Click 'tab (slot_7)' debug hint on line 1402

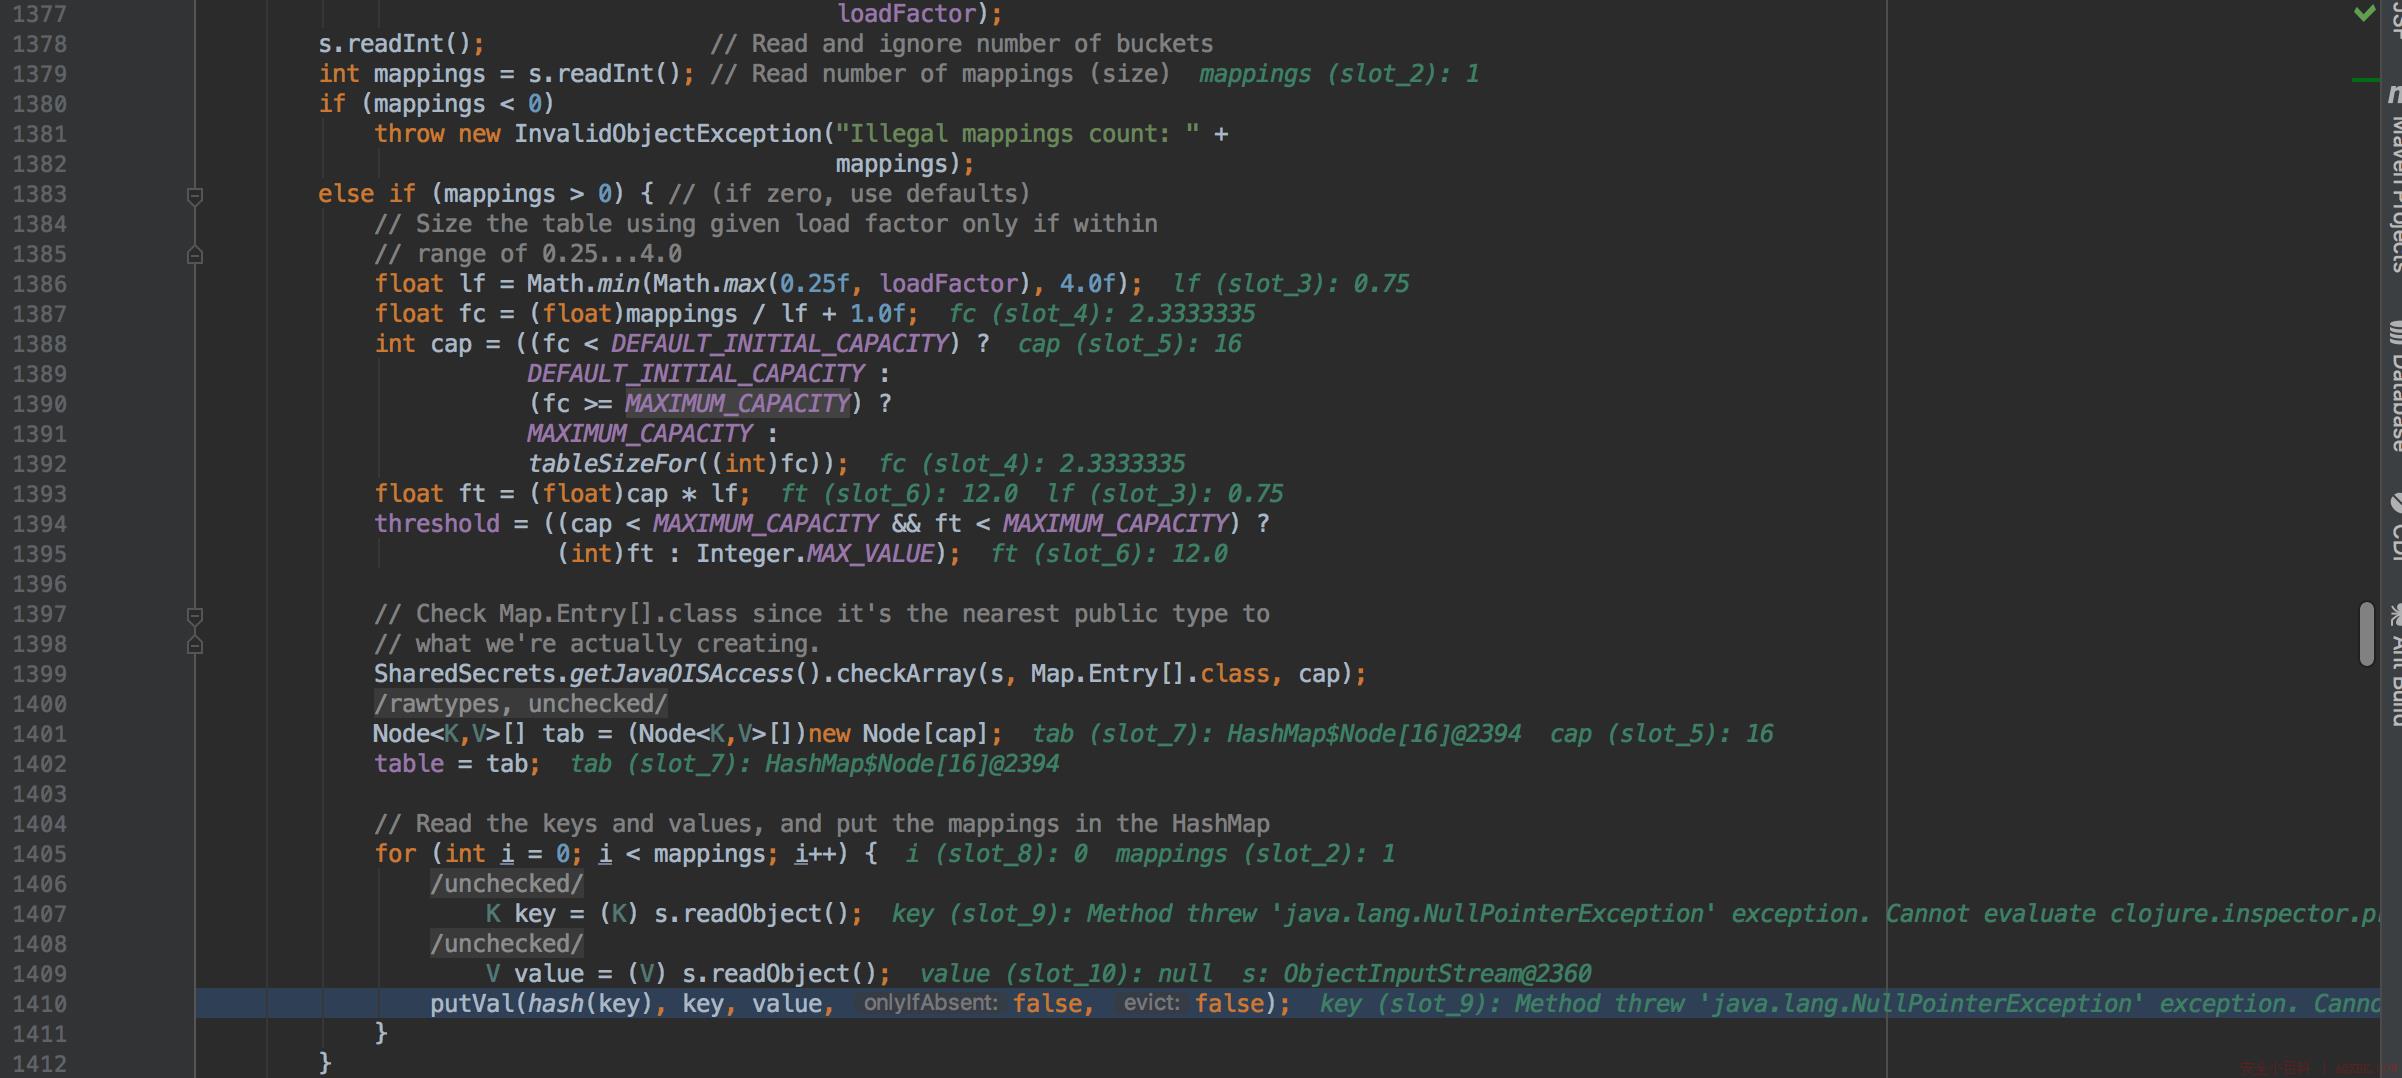point(814,764)
